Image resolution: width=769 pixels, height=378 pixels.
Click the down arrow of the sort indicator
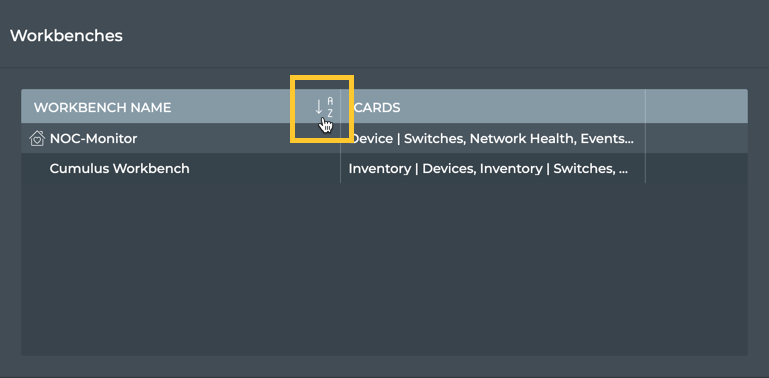[319, 107]
